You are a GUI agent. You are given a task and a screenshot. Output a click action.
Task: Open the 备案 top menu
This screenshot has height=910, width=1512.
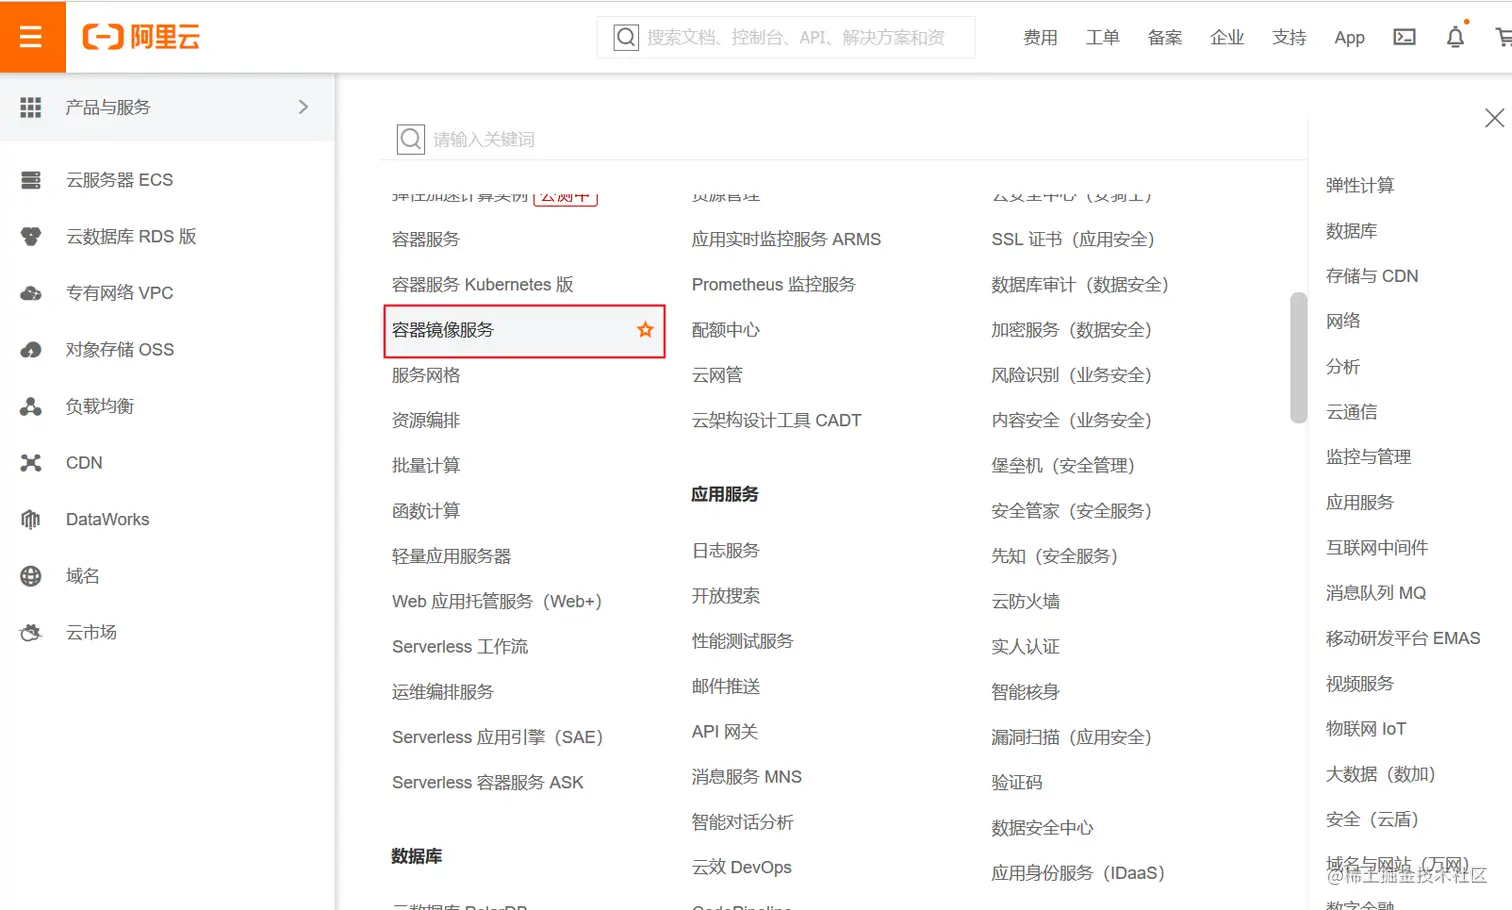coord(1164,38)
